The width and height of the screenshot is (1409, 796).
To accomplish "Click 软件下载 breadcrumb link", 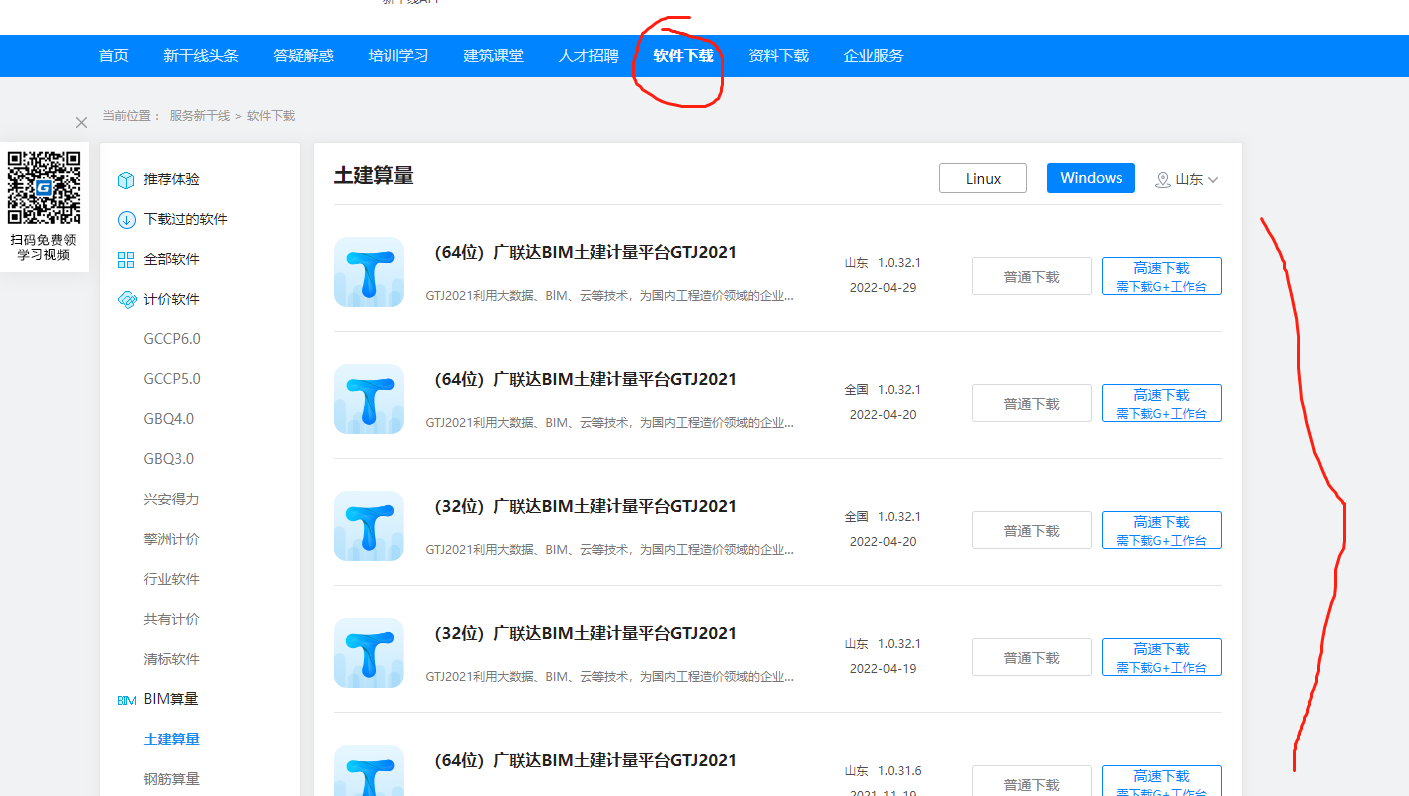I will (x=271, y=116).
